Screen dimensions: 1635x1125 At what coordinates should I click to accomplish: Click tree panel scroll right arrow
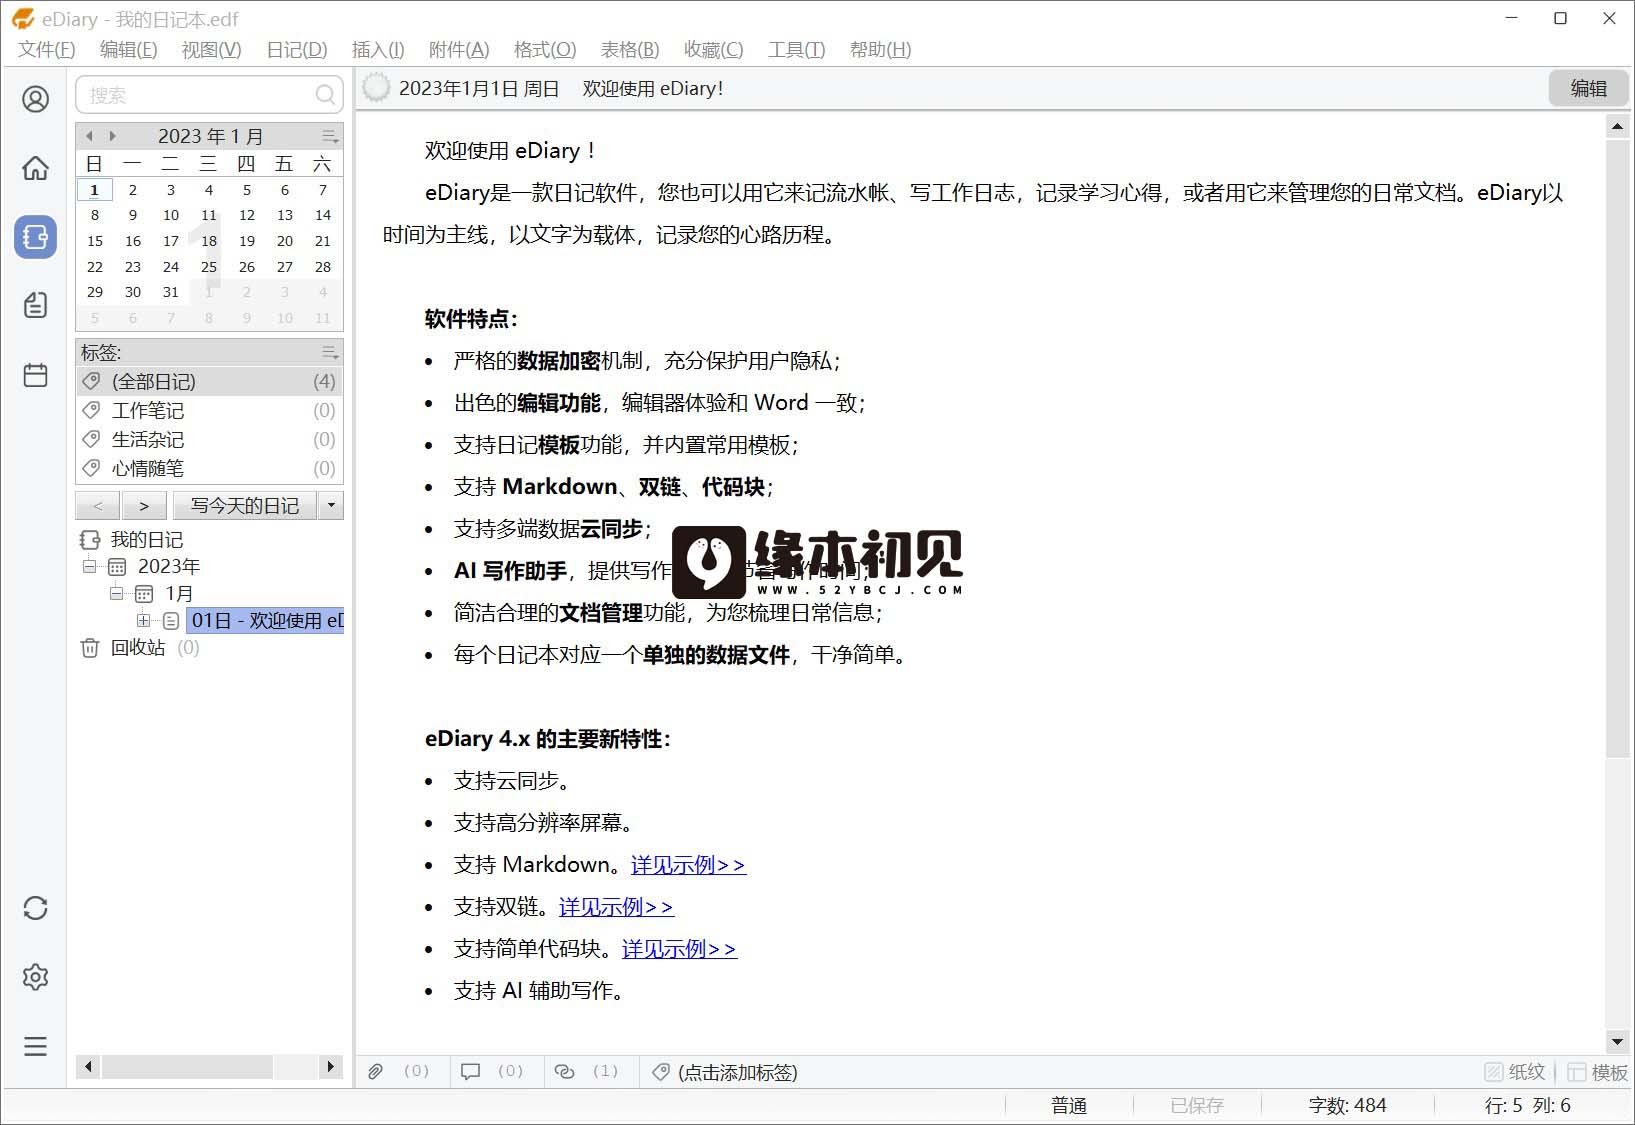[330, 1067]
